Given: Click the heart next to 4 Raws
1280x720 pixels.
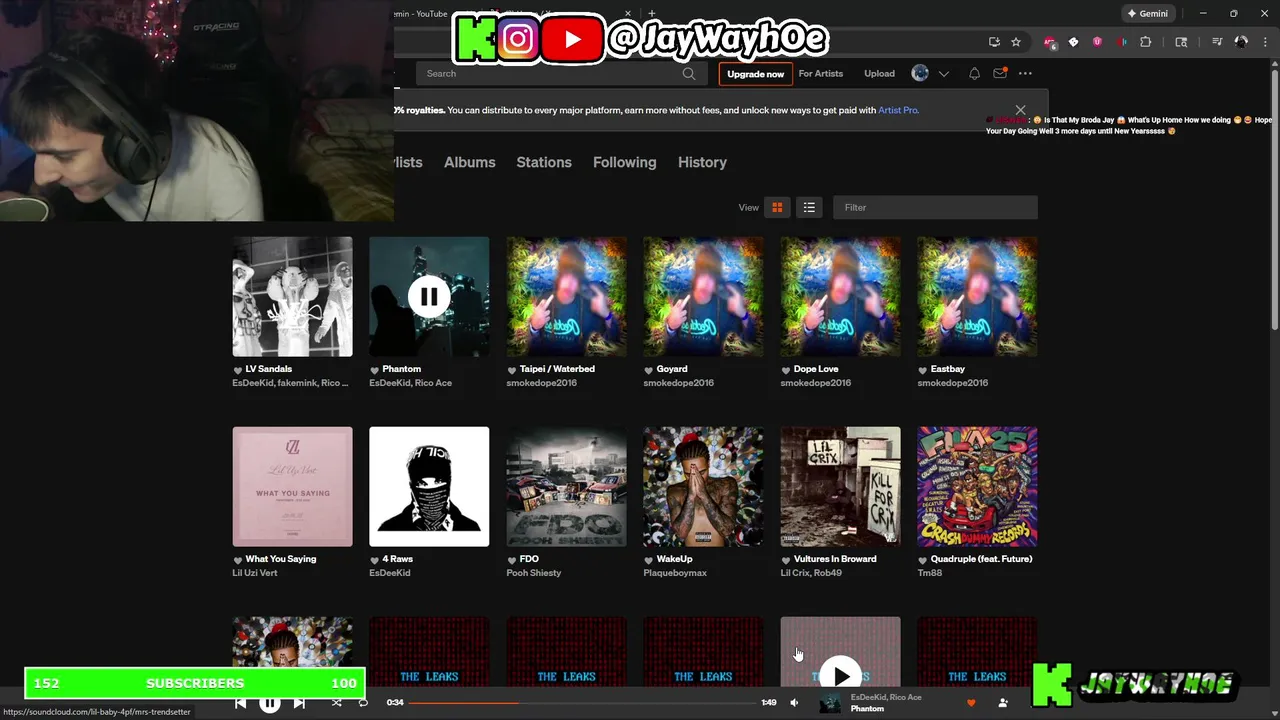Looking at the screenshot, I should 375,560.
